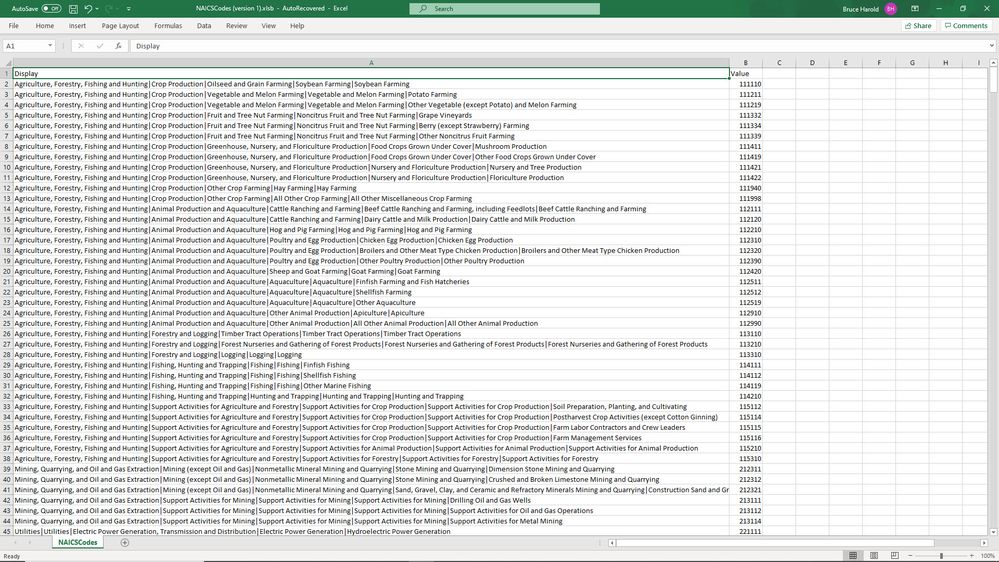Open the Help tab
This screenshot has height=562, width=999.
coord(297,26)
